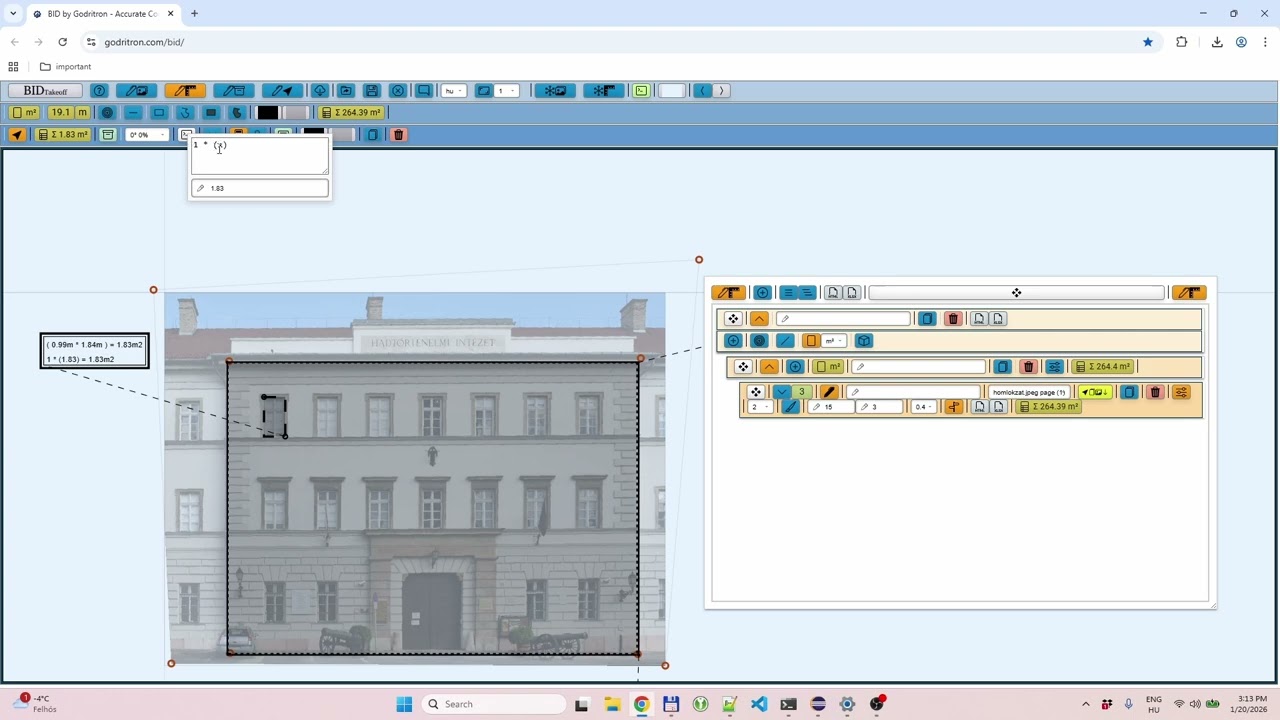Open the Windows Start menu
The image size is (1280, 720).
pyautogui.click(x=404, y=704)
